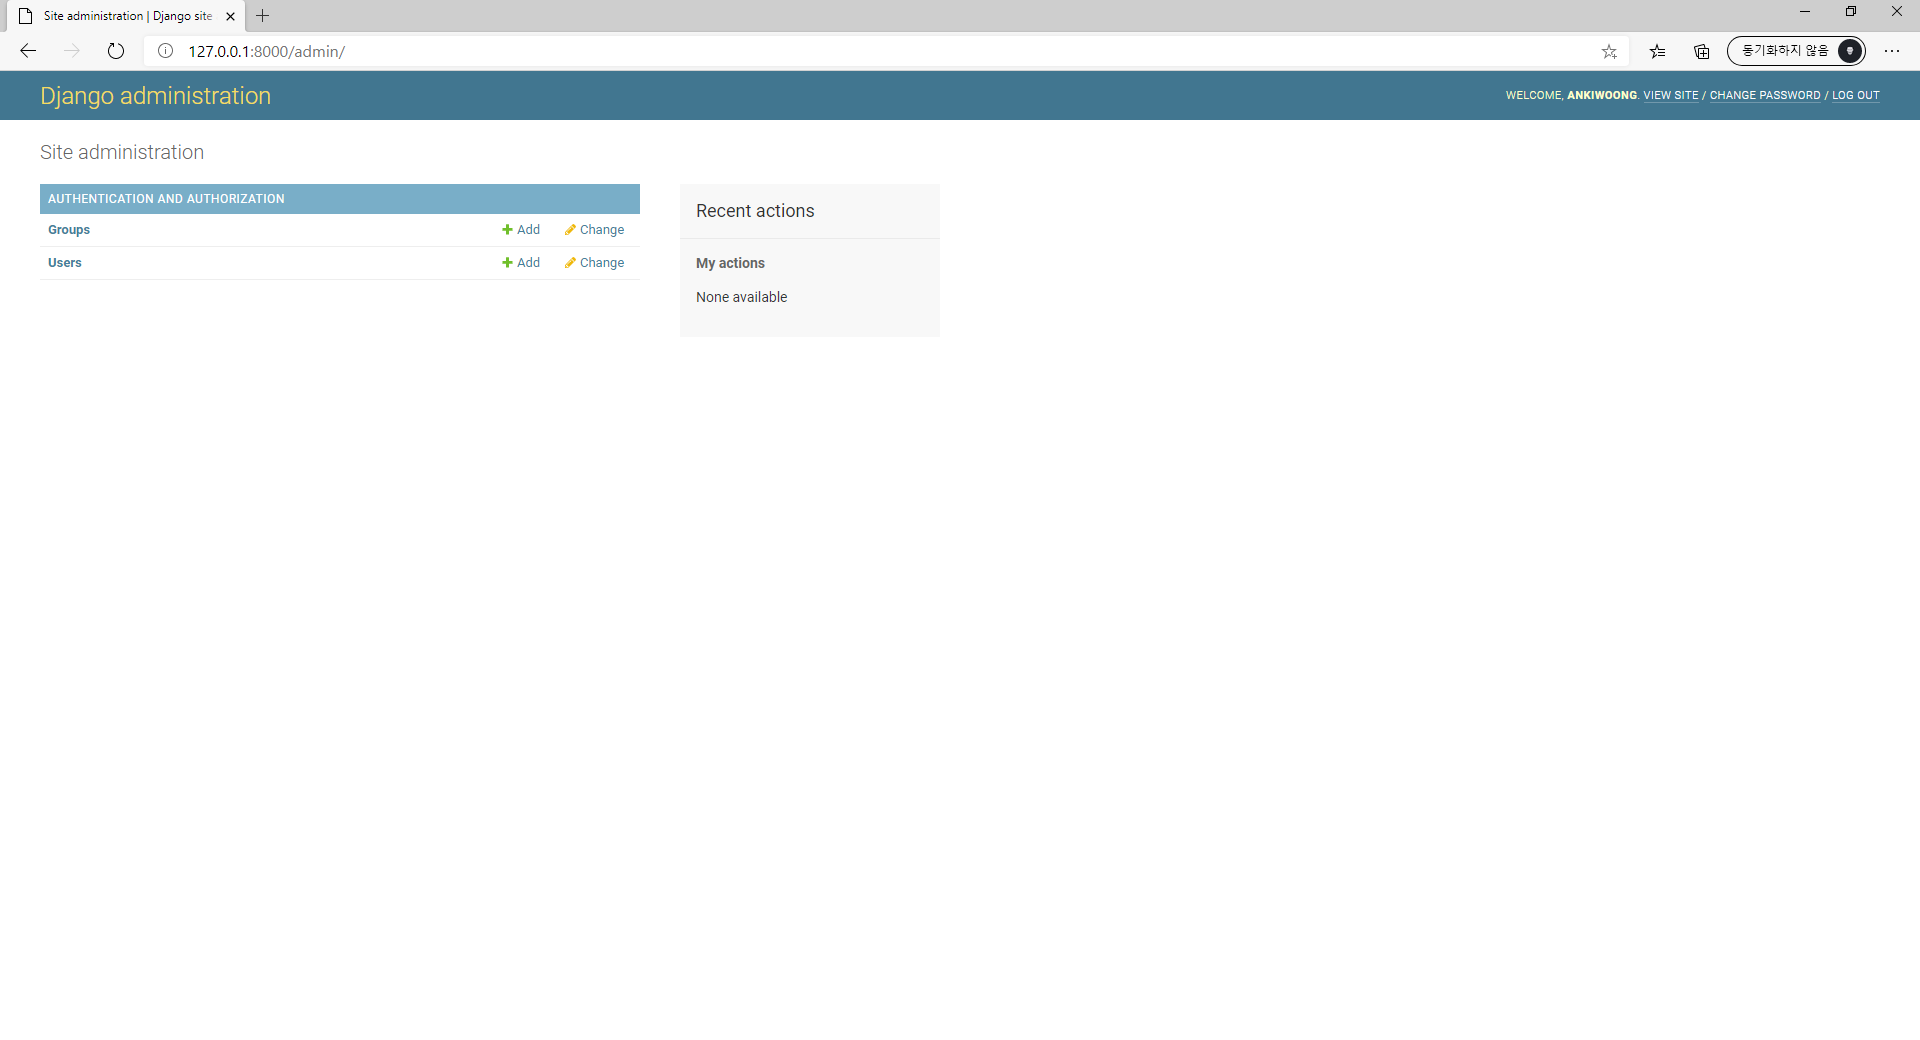Add a new user
This screenshot has height=1040, width=1920.
point(521,263)
